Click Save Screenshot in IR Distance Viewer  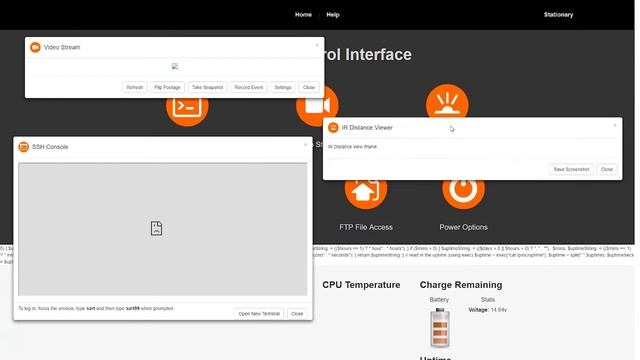[571, 169]
